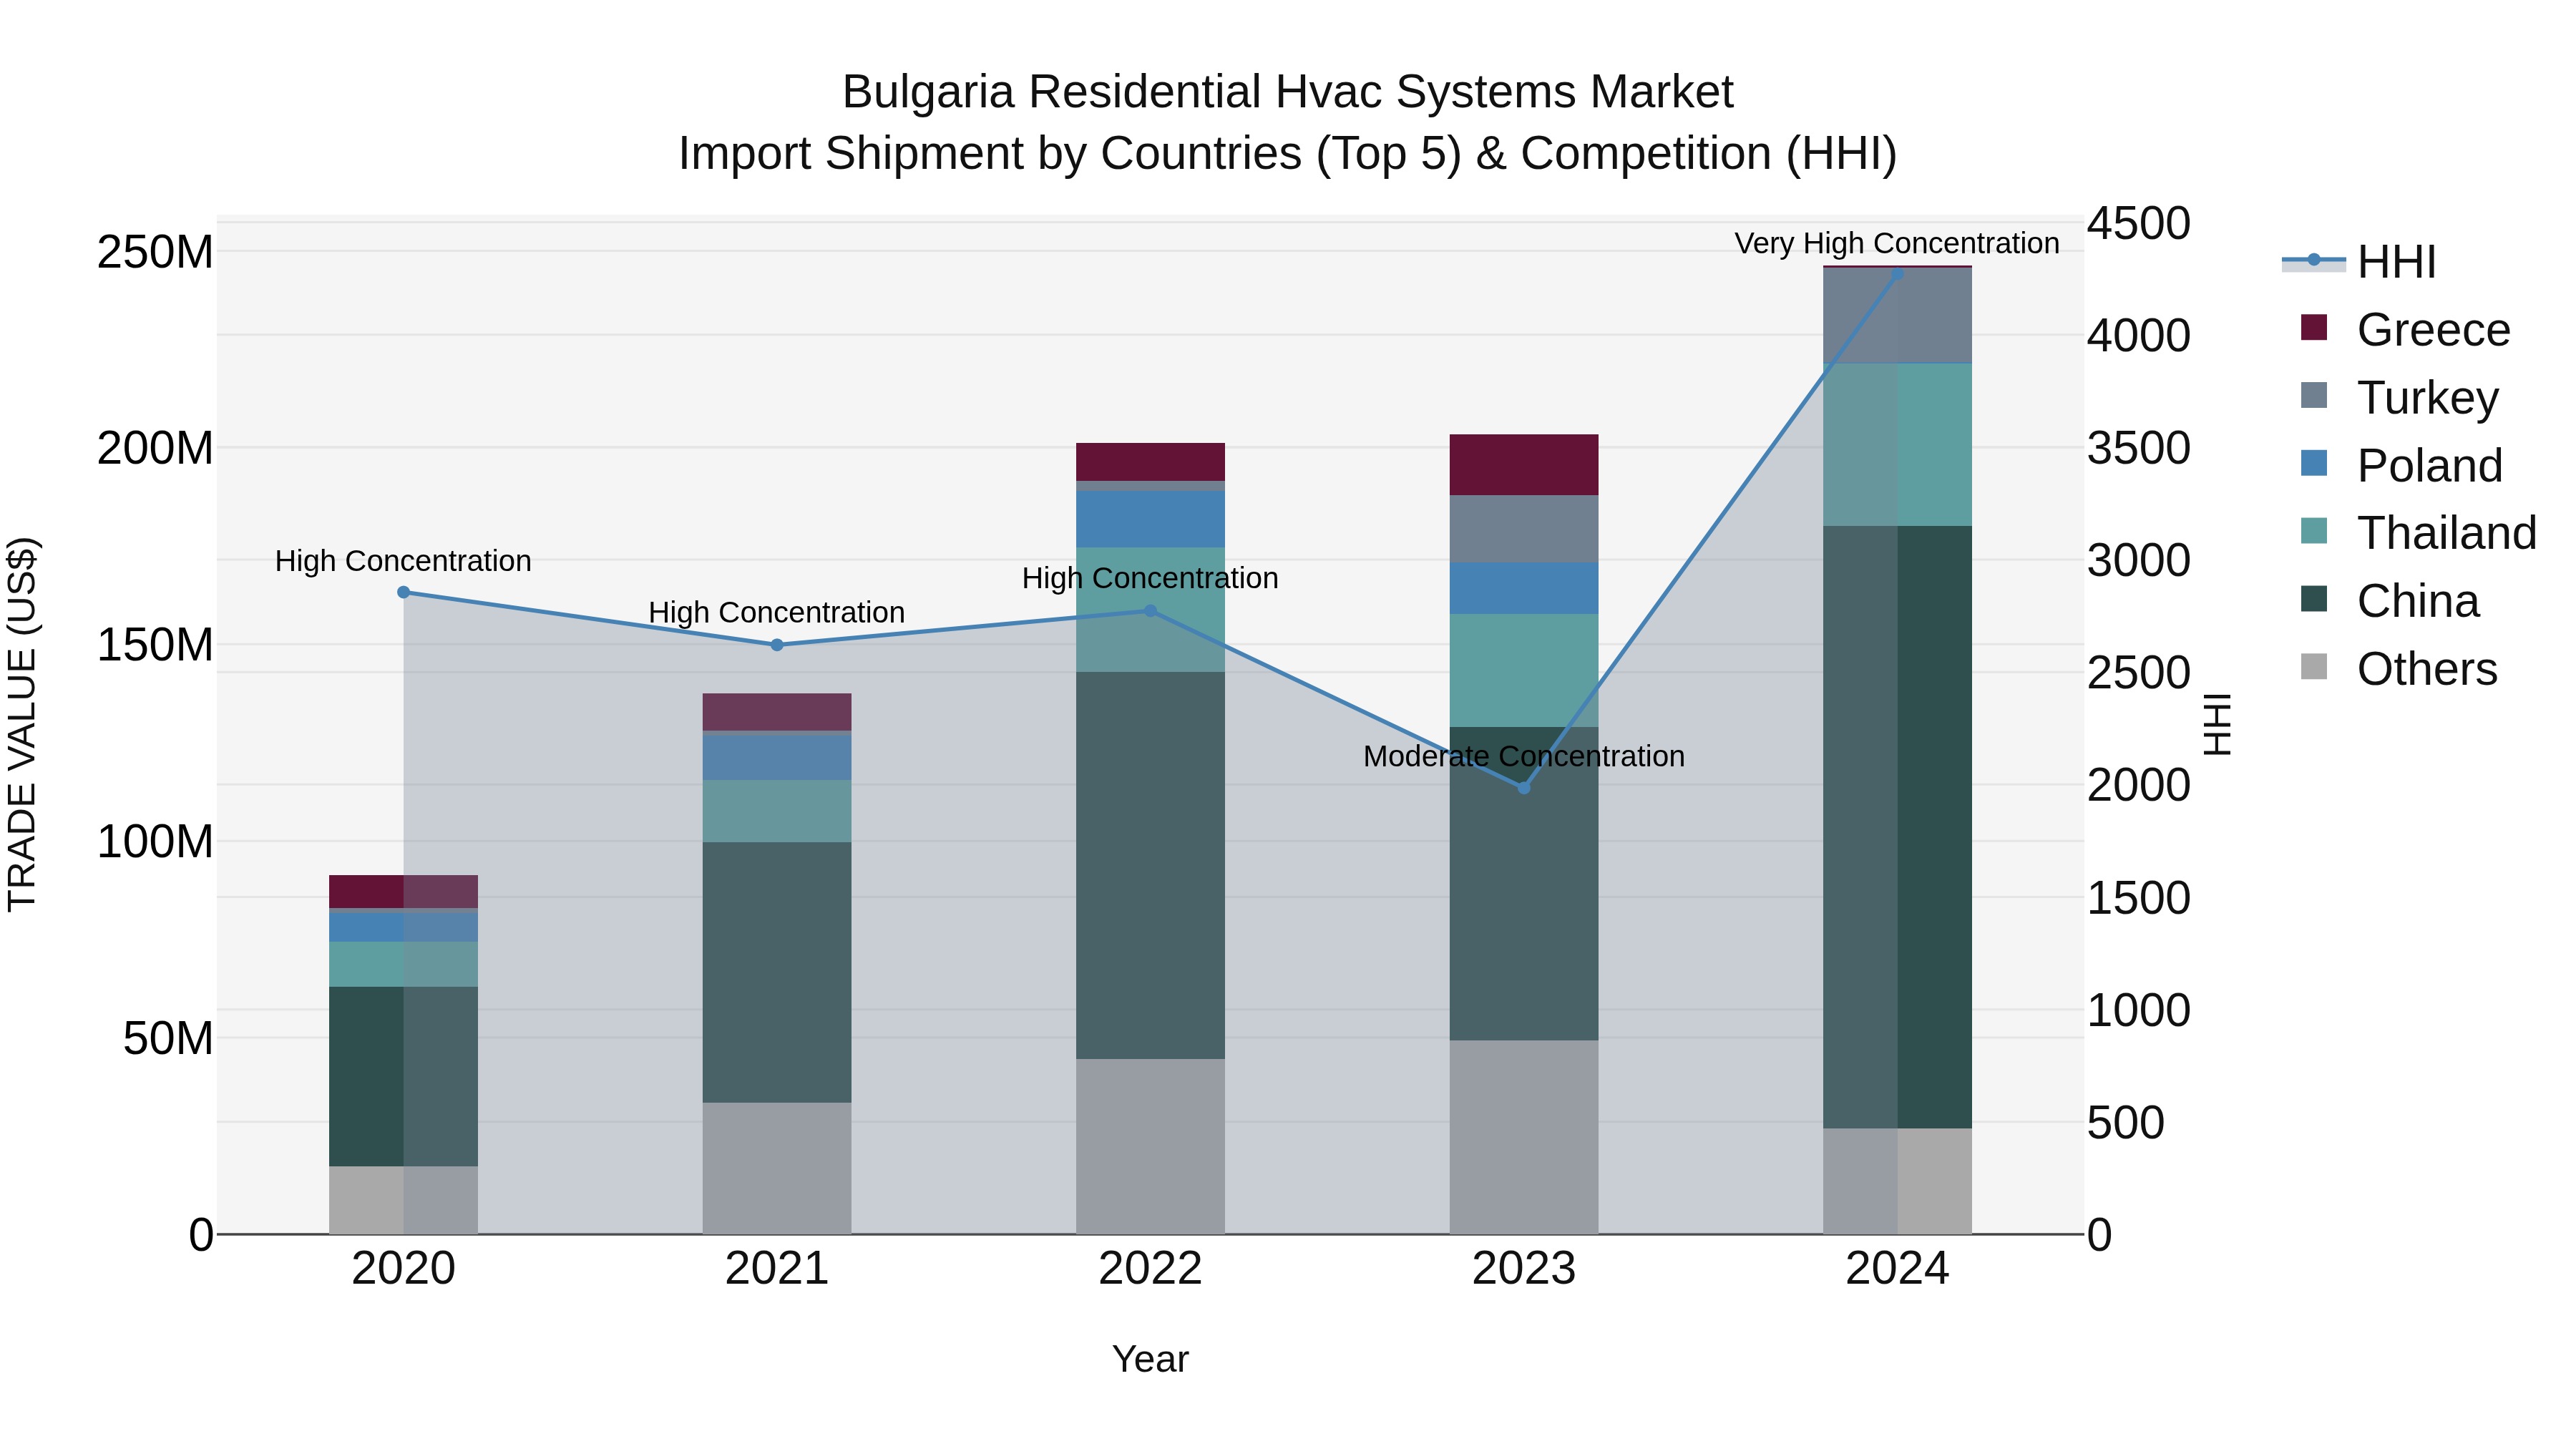Click the 2023 Turkey bar segment
The image size is (2576, 1449).
coord(1524,529)
